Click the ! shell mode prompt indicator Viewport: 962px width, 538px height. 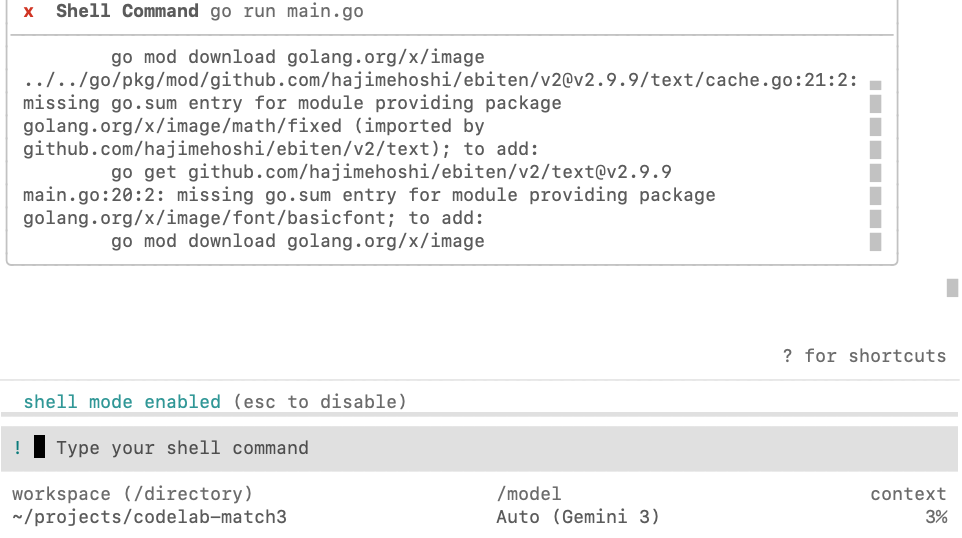point(18,448)
